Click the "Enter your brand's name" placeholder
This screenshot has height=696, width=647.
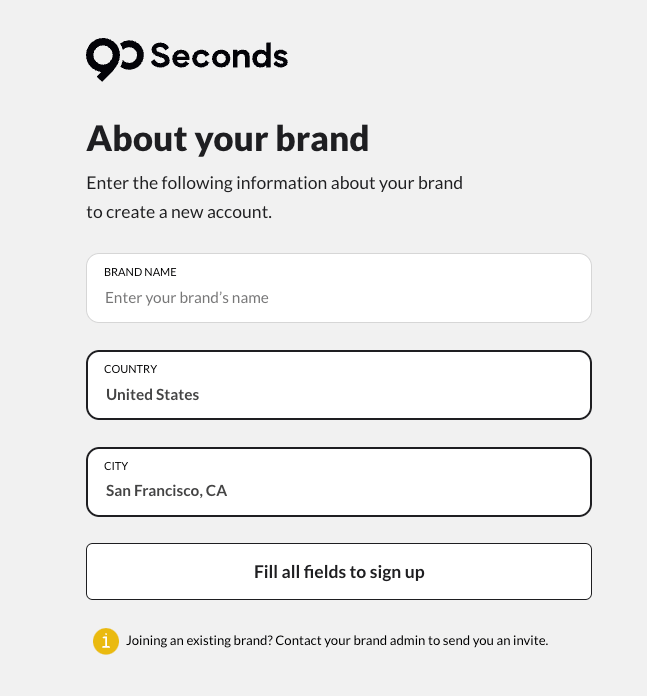(187, 298)
